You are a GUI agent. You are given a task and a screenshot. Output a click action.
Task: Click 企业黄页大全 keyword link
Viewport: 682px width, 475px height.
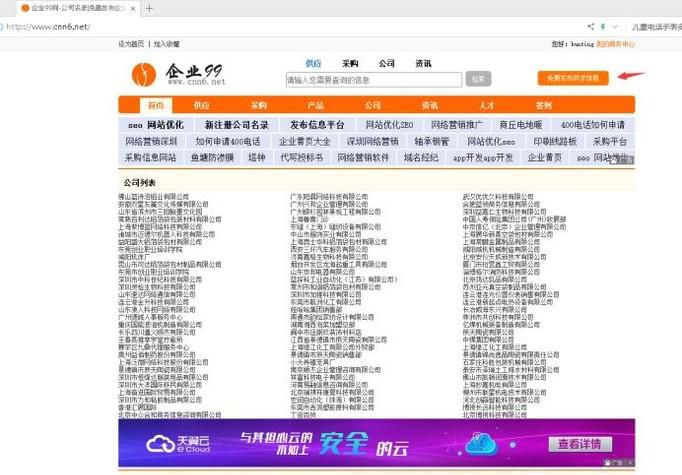[x=305, y=142]
